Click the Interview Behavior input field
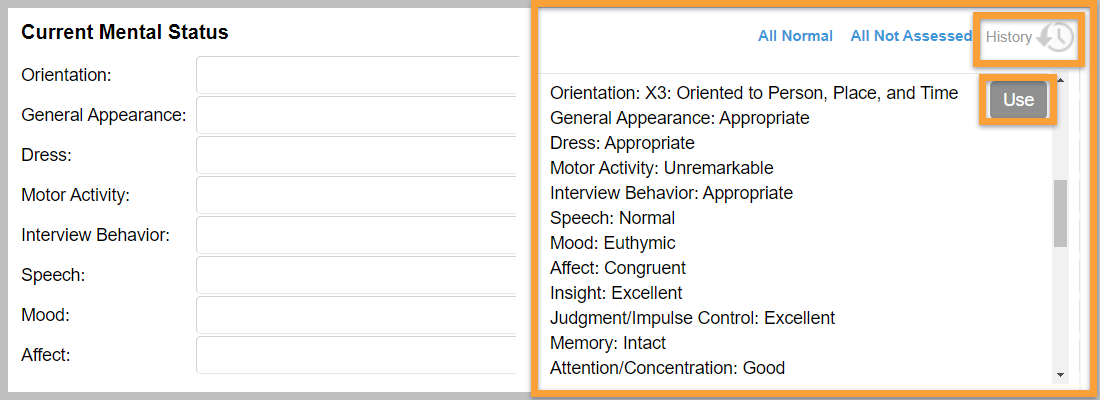The width and height of the screenshot is (1100, 400). [x=360, y=235]
